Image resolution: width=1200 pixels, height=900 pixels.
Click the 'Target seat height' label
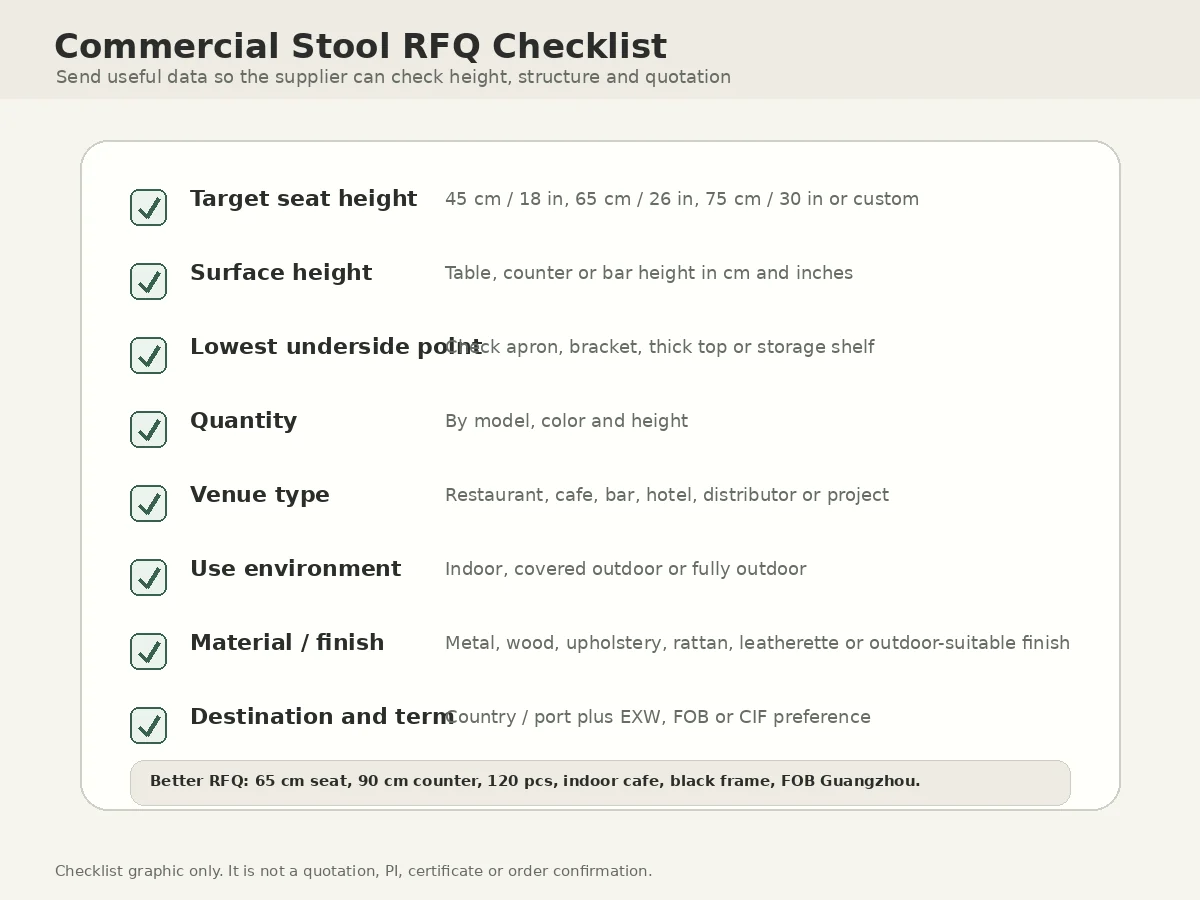[303, 199]
